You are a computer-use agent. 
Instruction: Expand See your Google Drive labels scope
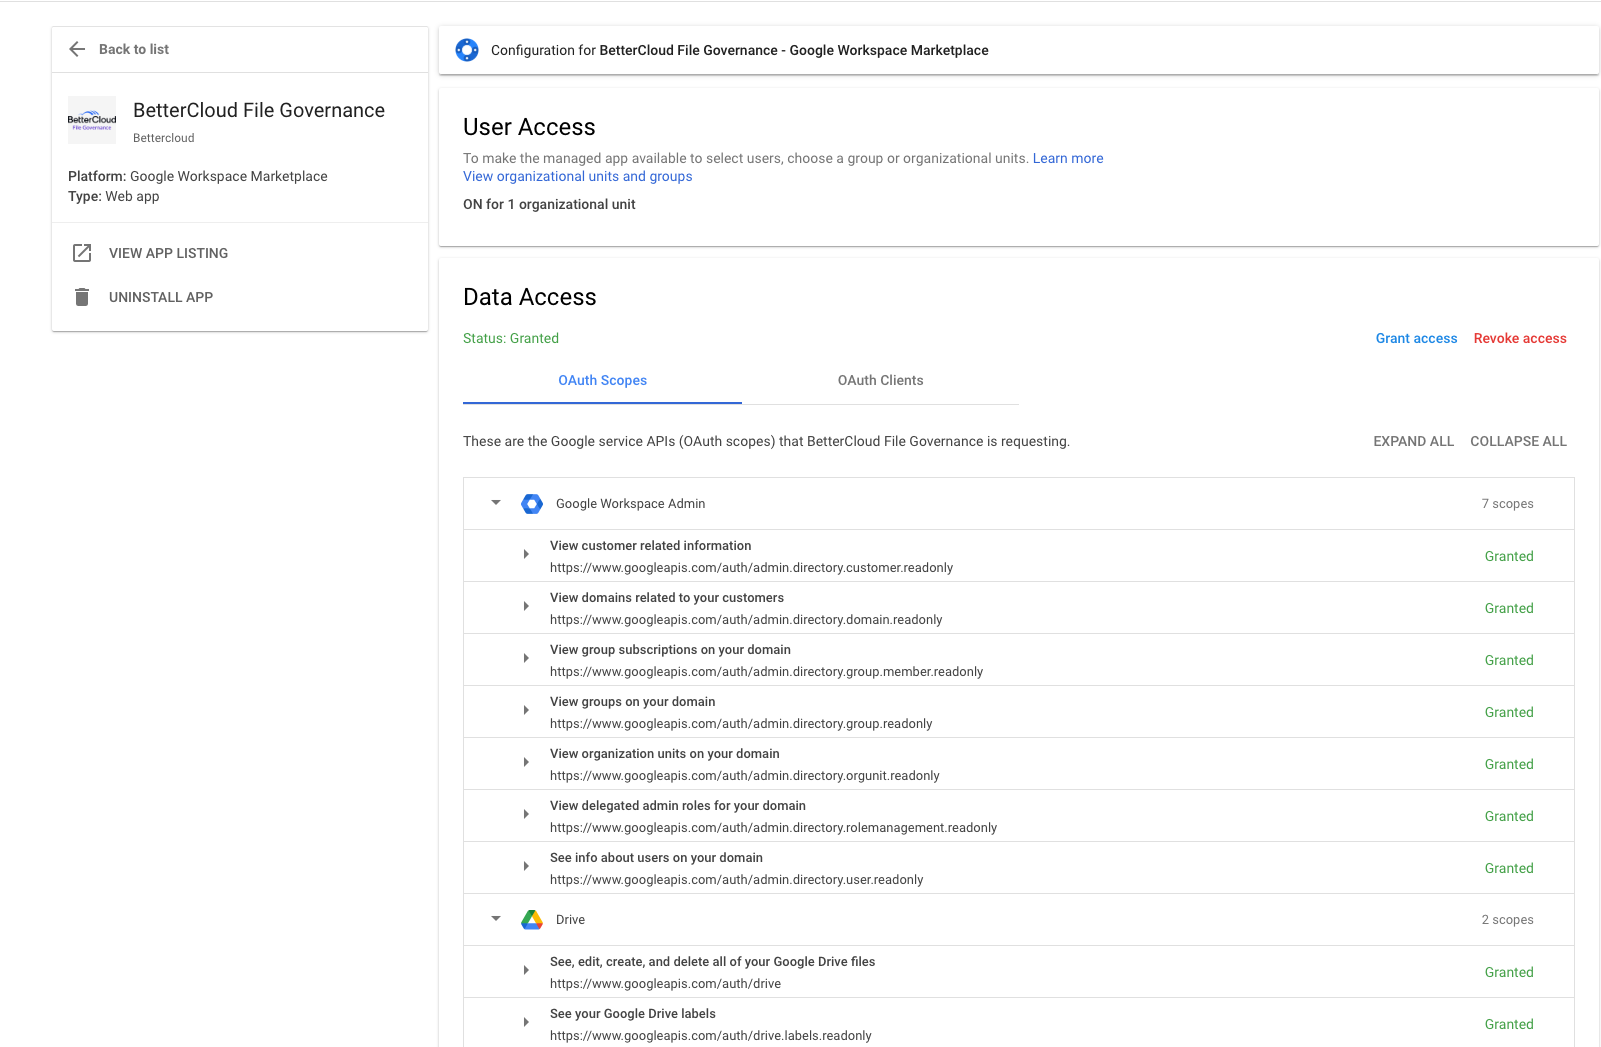coord(526,1022)
